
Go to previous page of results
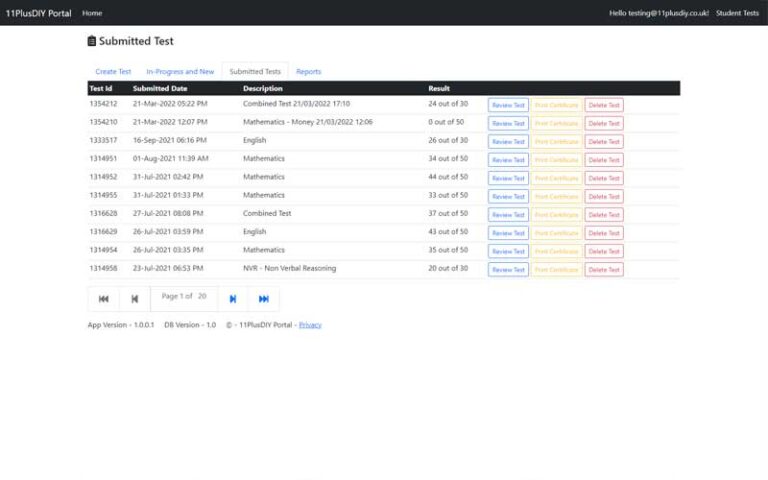[x=135, y=298]
